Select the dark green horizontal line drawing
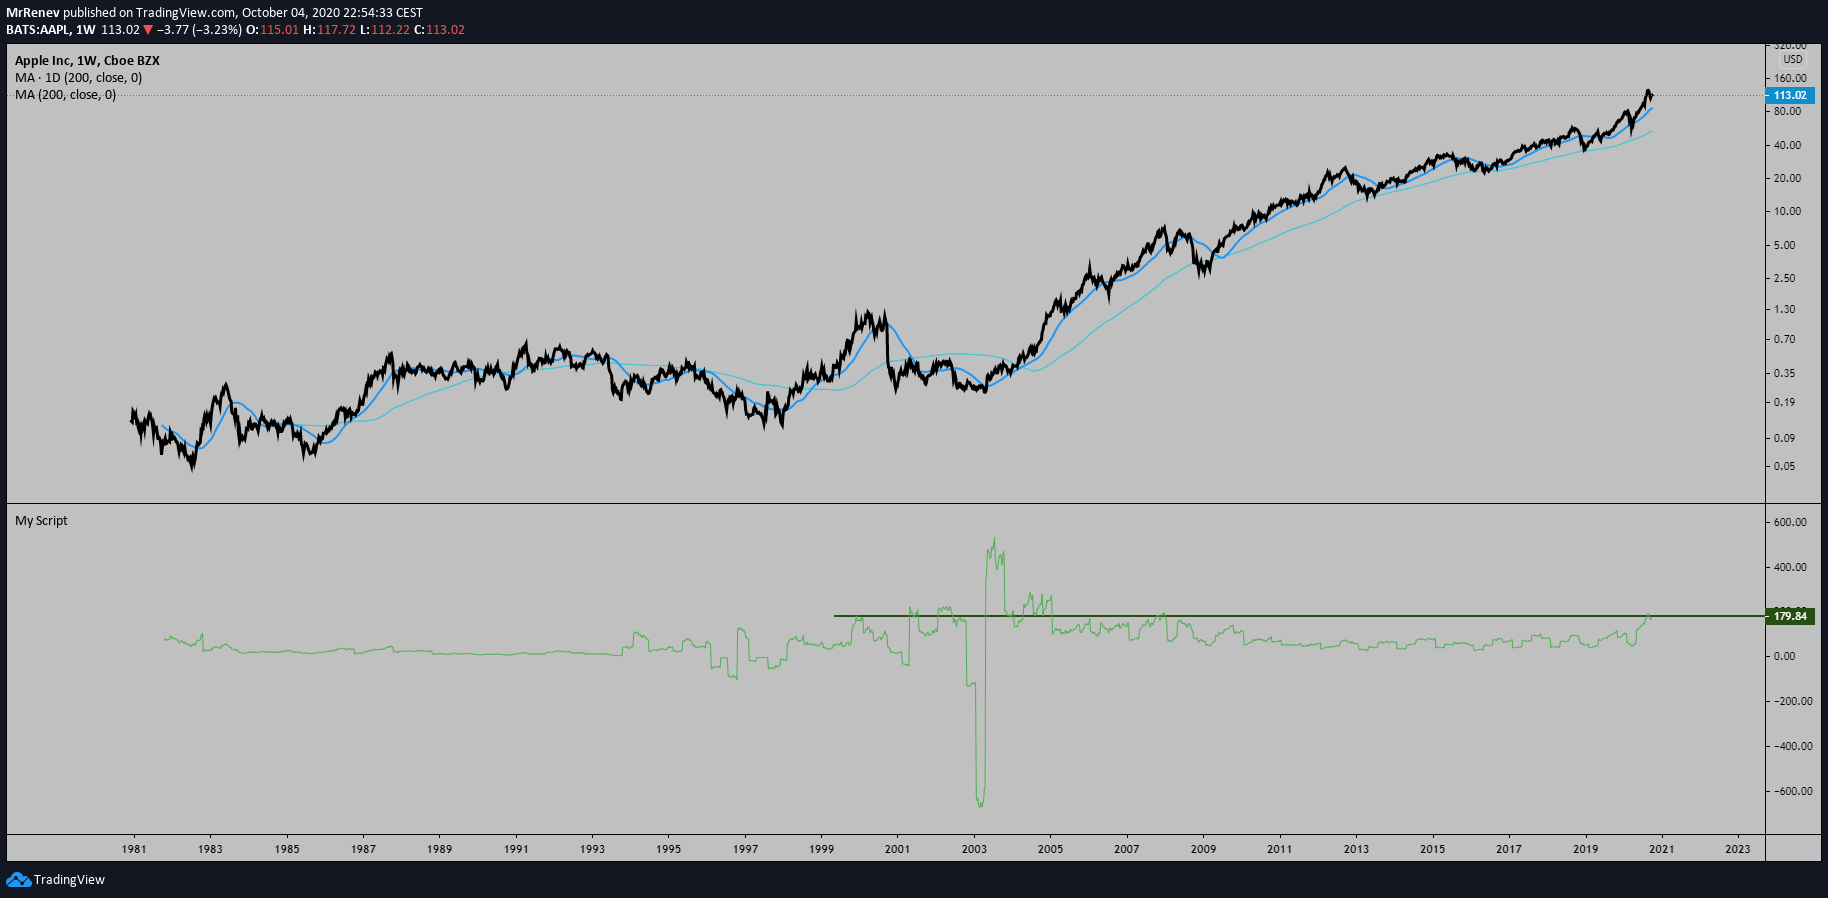The height and width of the screenshot is (898, 1828). pos(1300,616)
